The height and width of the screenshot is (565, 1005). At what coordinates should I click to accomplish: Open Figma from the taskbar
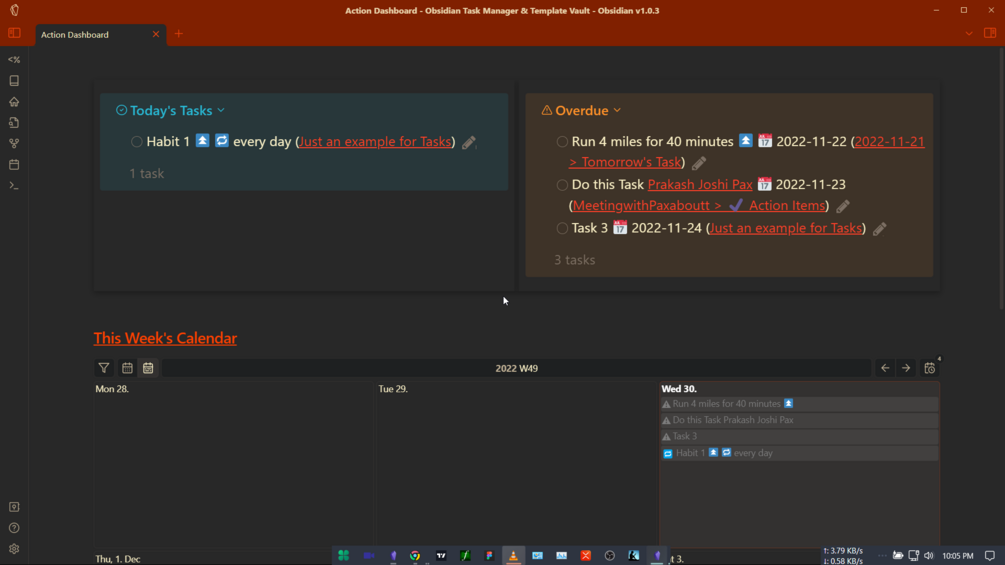pyautogui.click(x=490, y=555)
